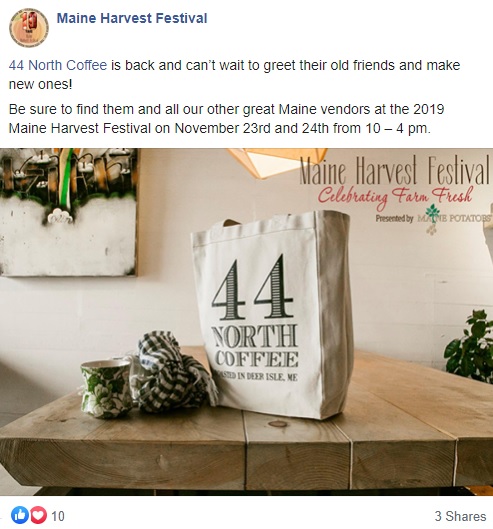Click the Maine Harvest Festival page name
The width and height of the screenshot is (493, 529).
[132, 18]
